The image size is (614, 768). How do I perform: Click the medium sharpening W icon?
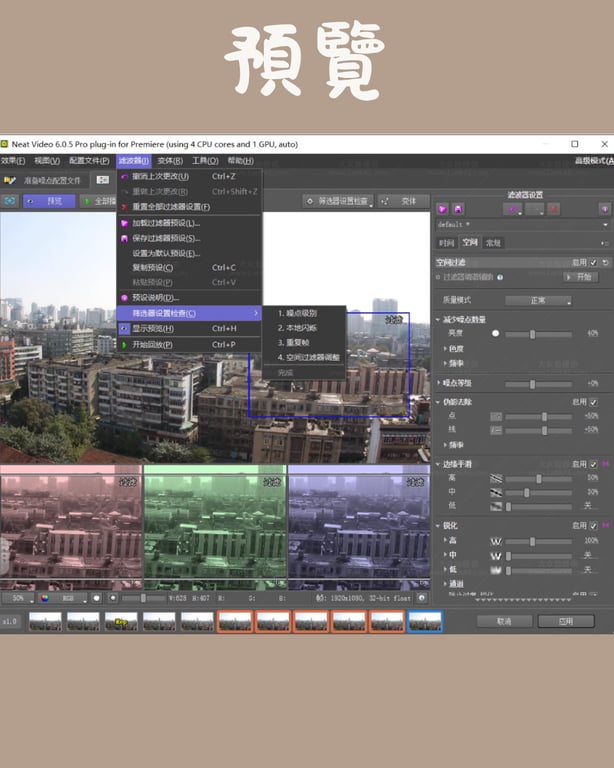point(496,556)
